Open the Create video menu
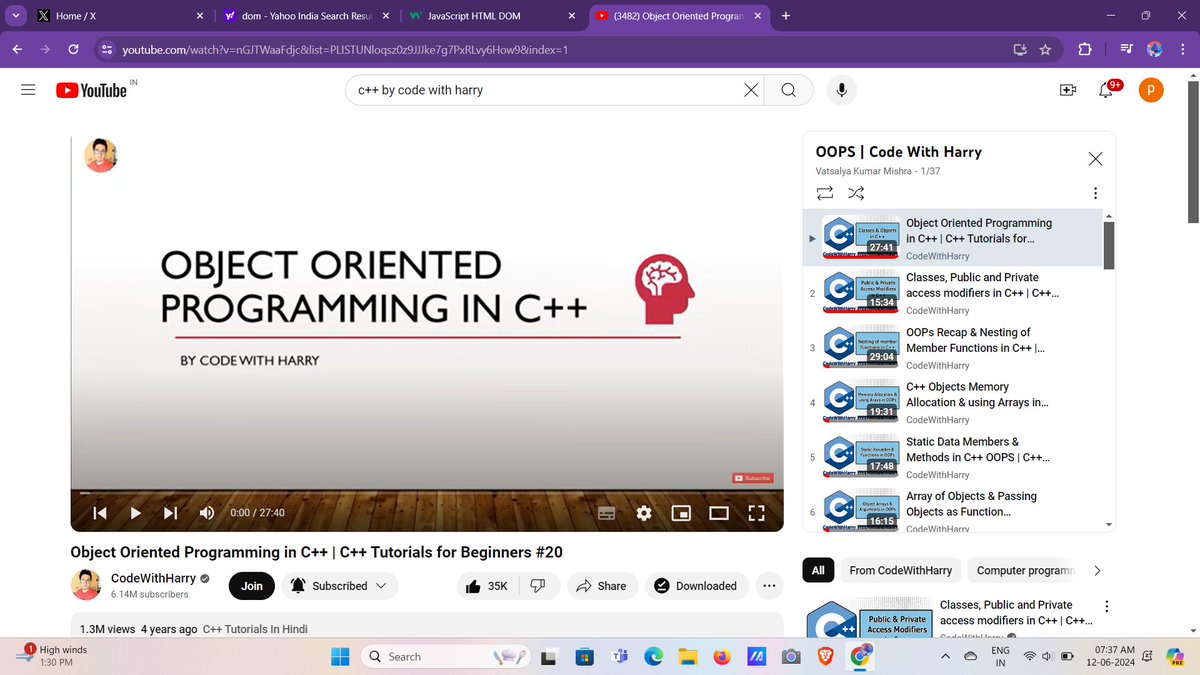The width and height of the screenshot is (1200, 675). coord(1068,90)
